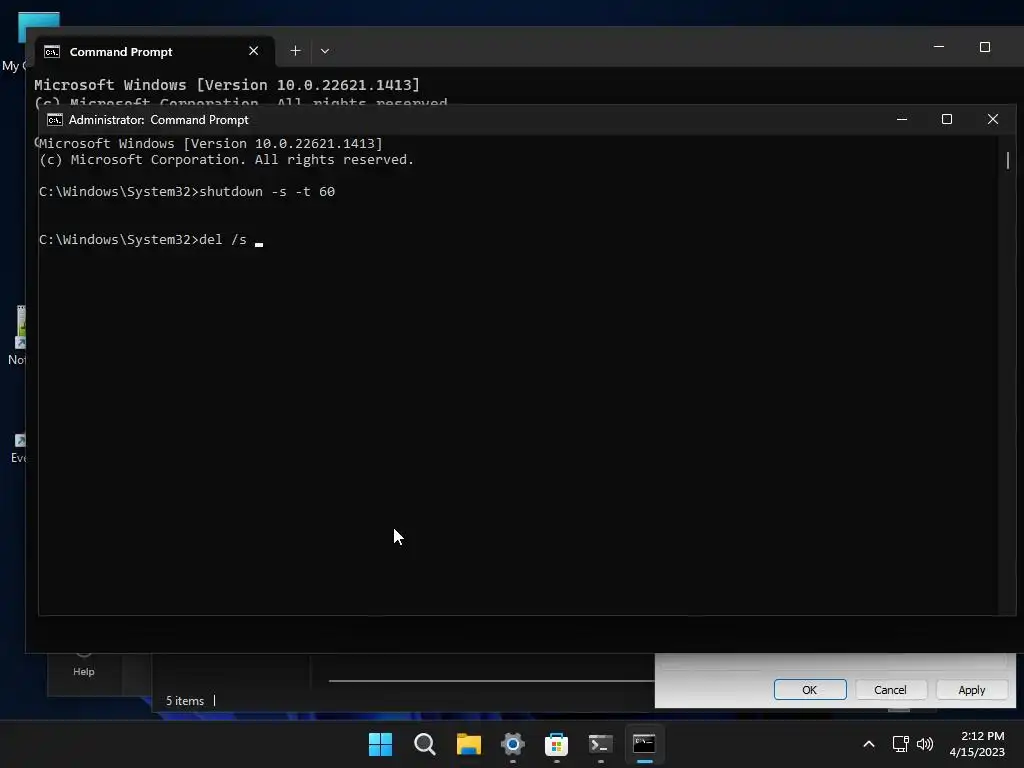Open Settings gear in the taskbar

point(513,744)
